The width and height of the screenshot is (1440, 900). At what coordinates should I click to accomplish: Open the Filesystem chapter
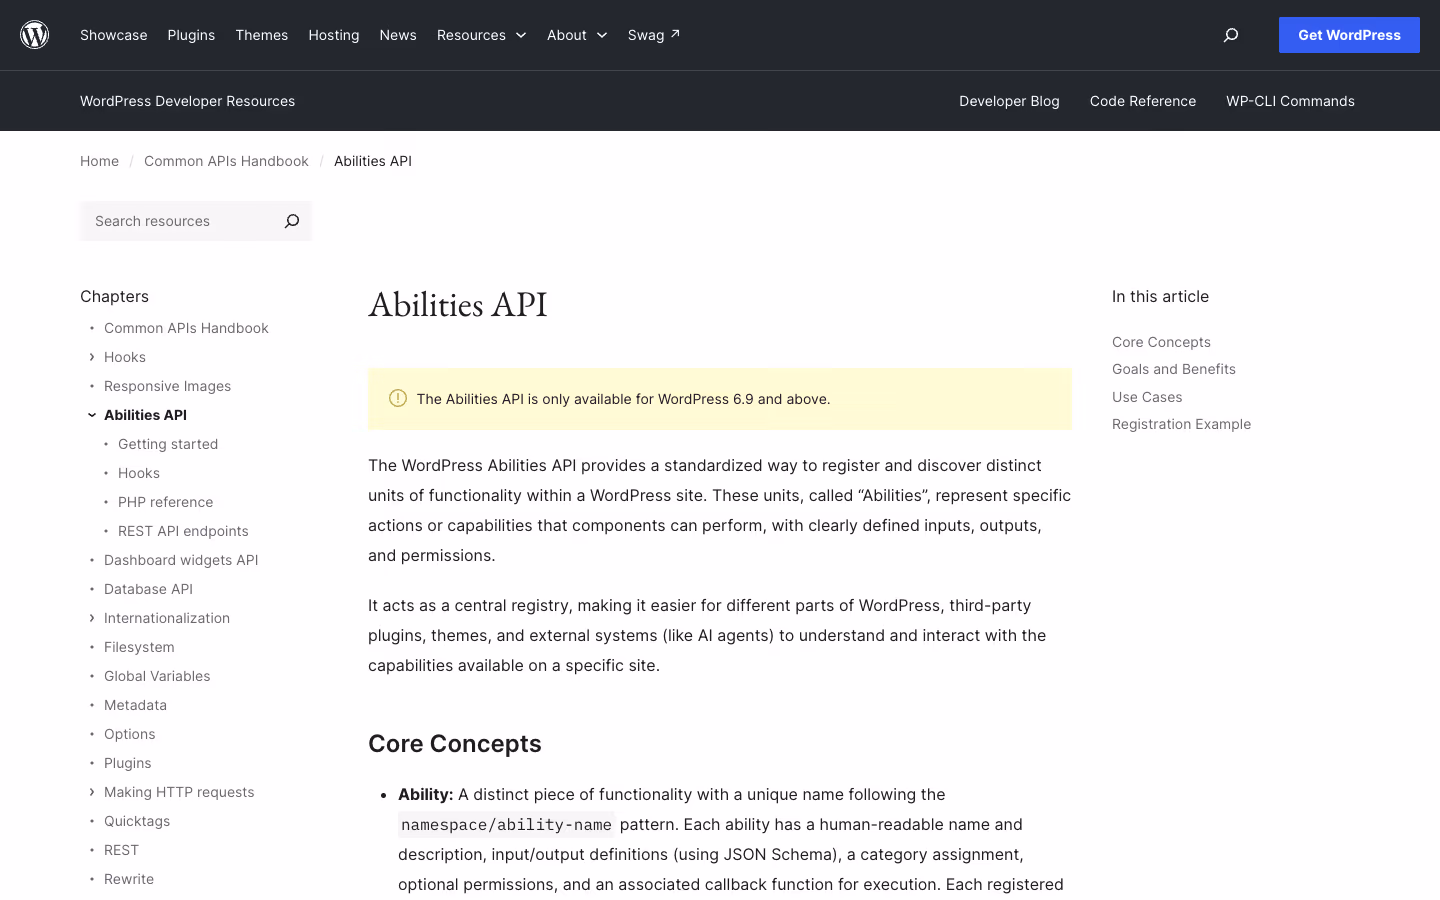pos(139,647)
